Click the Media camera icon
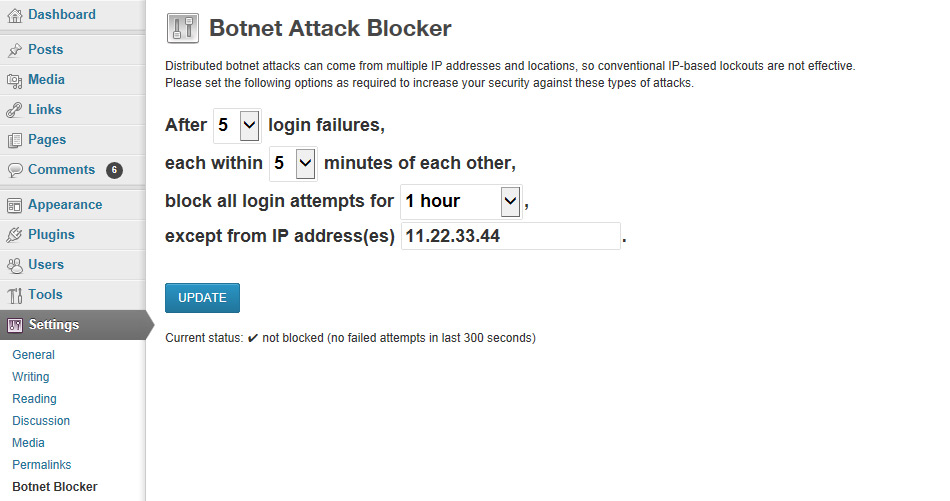 [15, 80]
